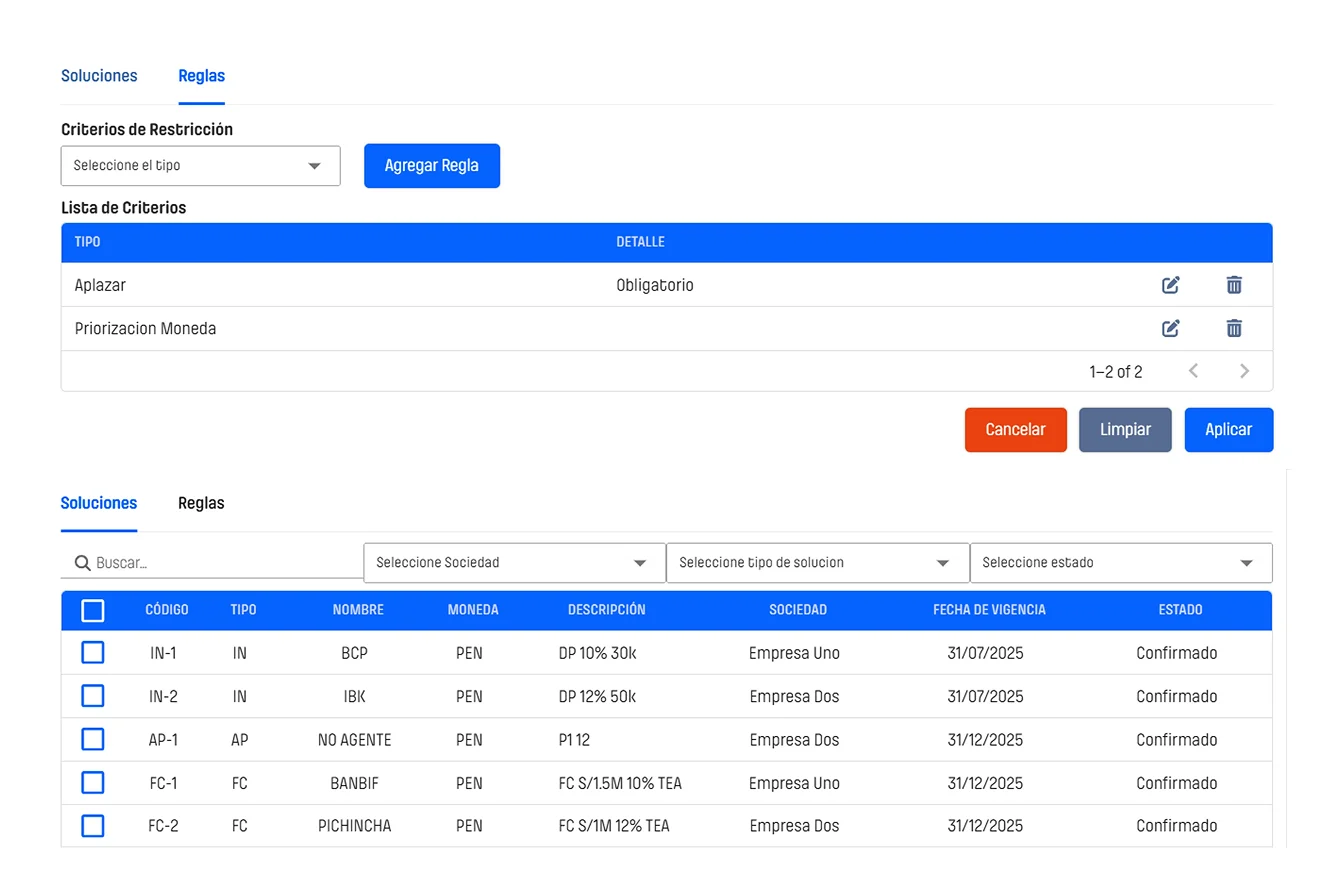Open the Seleccione el tipo dropdown
This screenshot has height=894, width=1339.
(x=200, y=166)
